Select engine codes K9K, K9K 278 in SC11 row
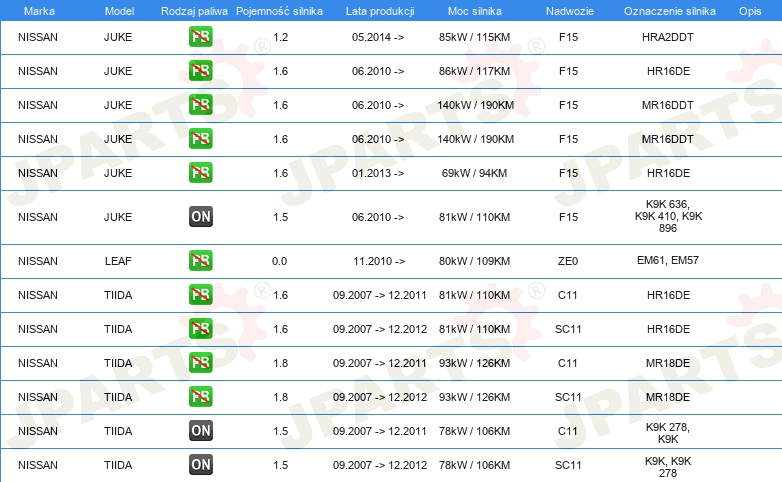Image resolution: width=782 pixels, height=482 pixels. click(668, 467)
